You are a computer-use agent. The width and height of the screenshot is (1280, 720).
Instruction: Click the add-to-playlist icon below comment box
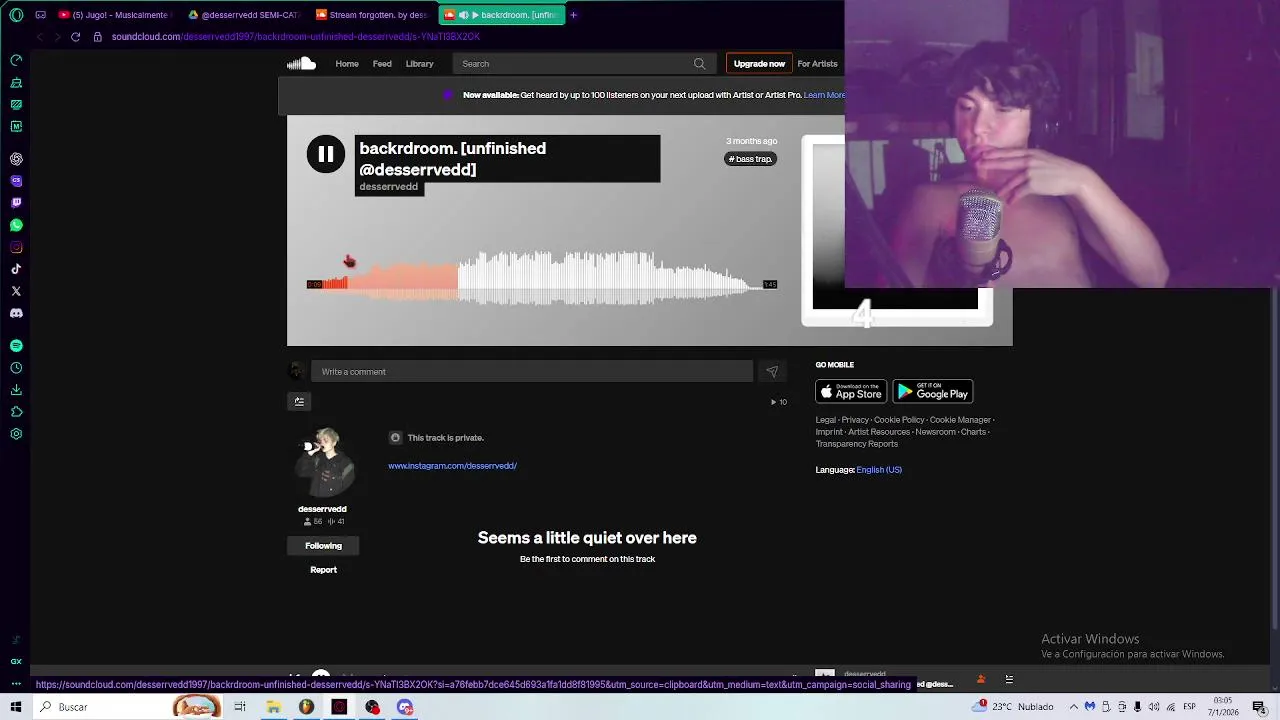299,402
